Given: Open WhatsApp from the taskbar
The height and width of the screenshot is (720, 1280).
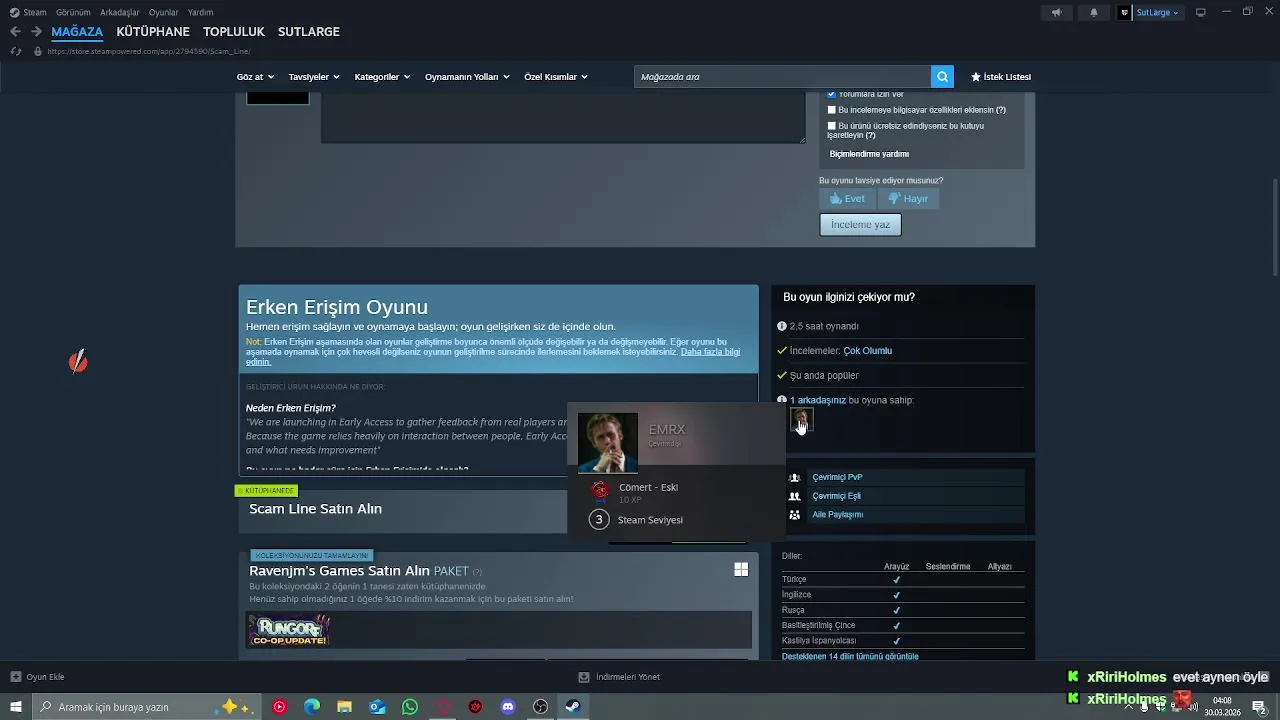Looking at the screenshot, I should tap(410, 707).
